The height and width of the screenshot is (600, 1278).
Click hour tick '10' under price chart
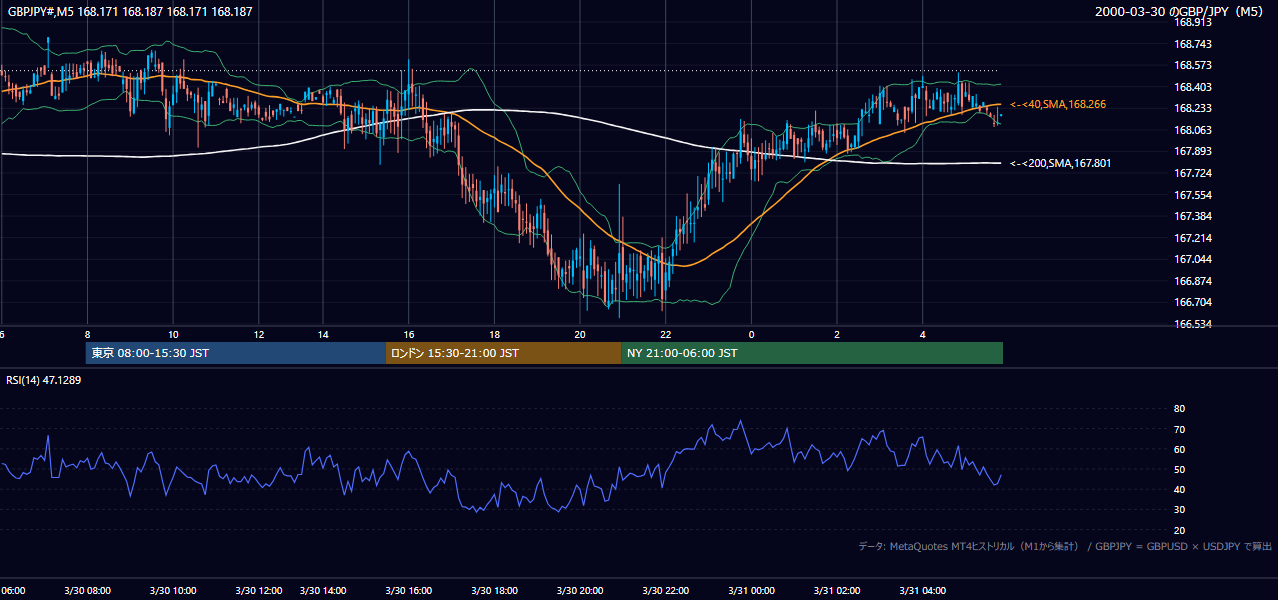click(x=173, y=334)
